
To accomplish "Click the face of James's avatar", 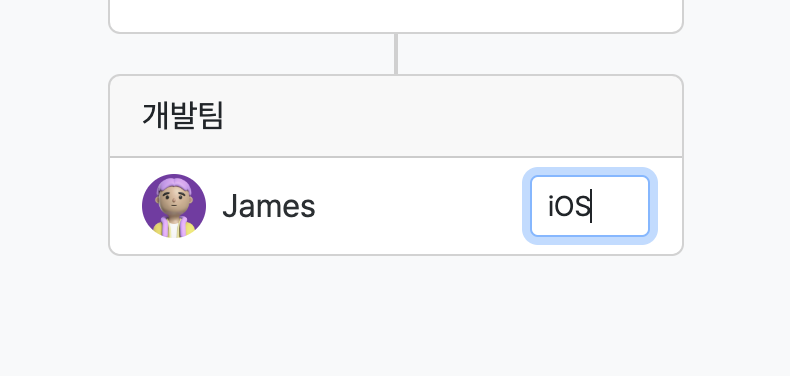I will point(174,200).
